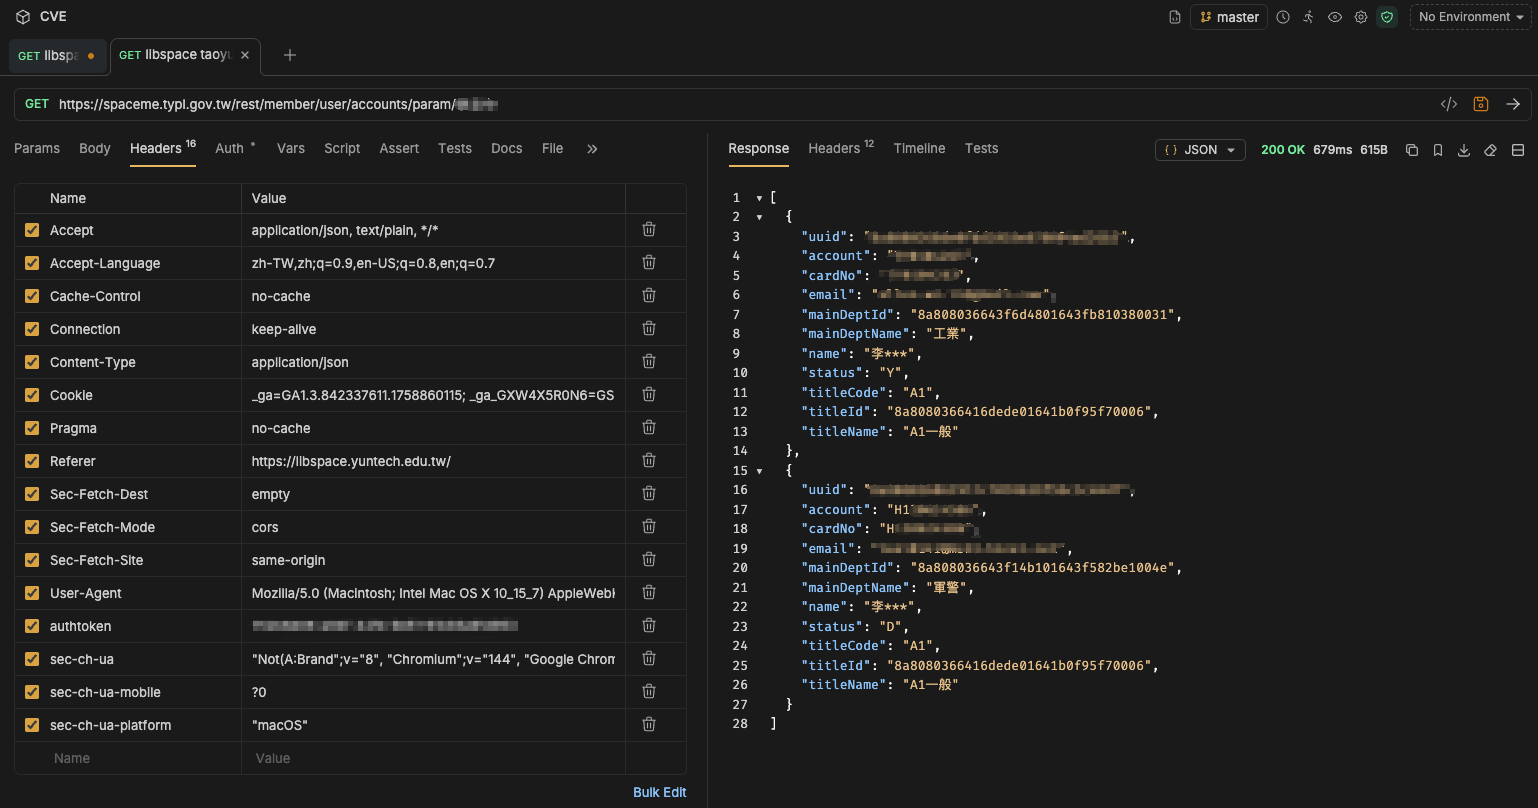Open the No Environment dropdown
The height and width of the screenshot is (808, 1538).
(1470, 17)
